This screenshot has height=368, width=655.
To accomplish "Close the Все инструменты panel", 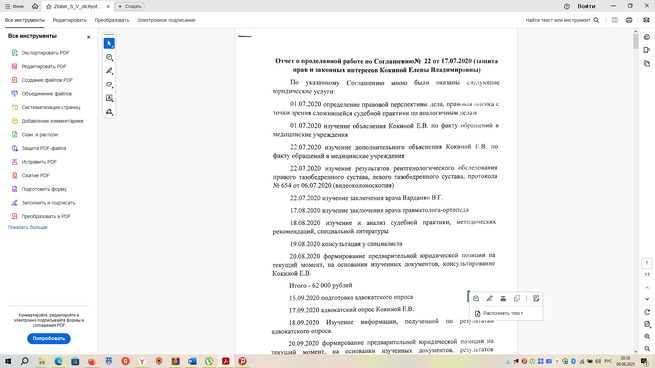I will click(89, 37).
